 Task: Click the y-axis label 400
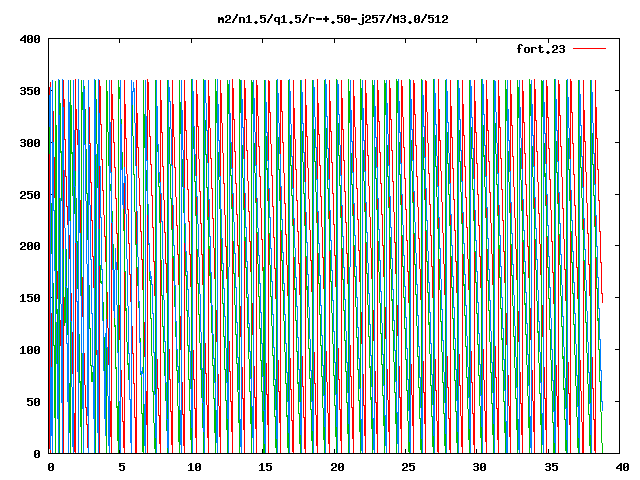tap(30, 40)
